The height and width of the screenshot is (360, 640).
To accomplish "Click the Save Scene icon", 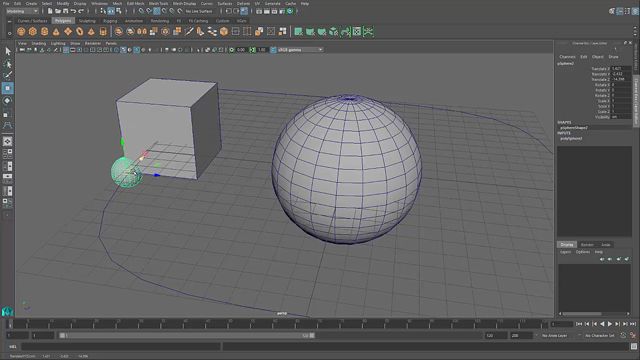I will [x=65, y=11].
